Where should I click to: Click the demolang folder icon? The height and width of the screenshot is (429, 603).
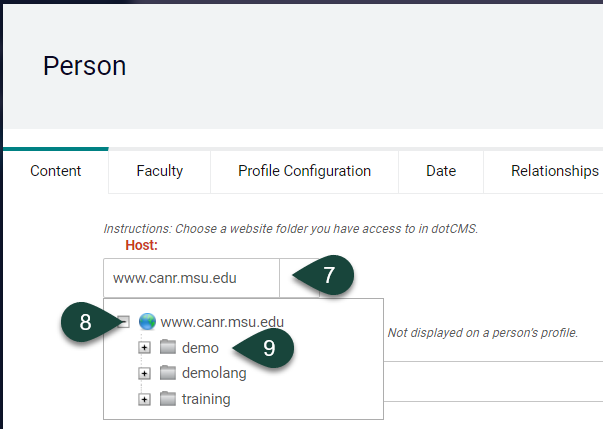168,373
